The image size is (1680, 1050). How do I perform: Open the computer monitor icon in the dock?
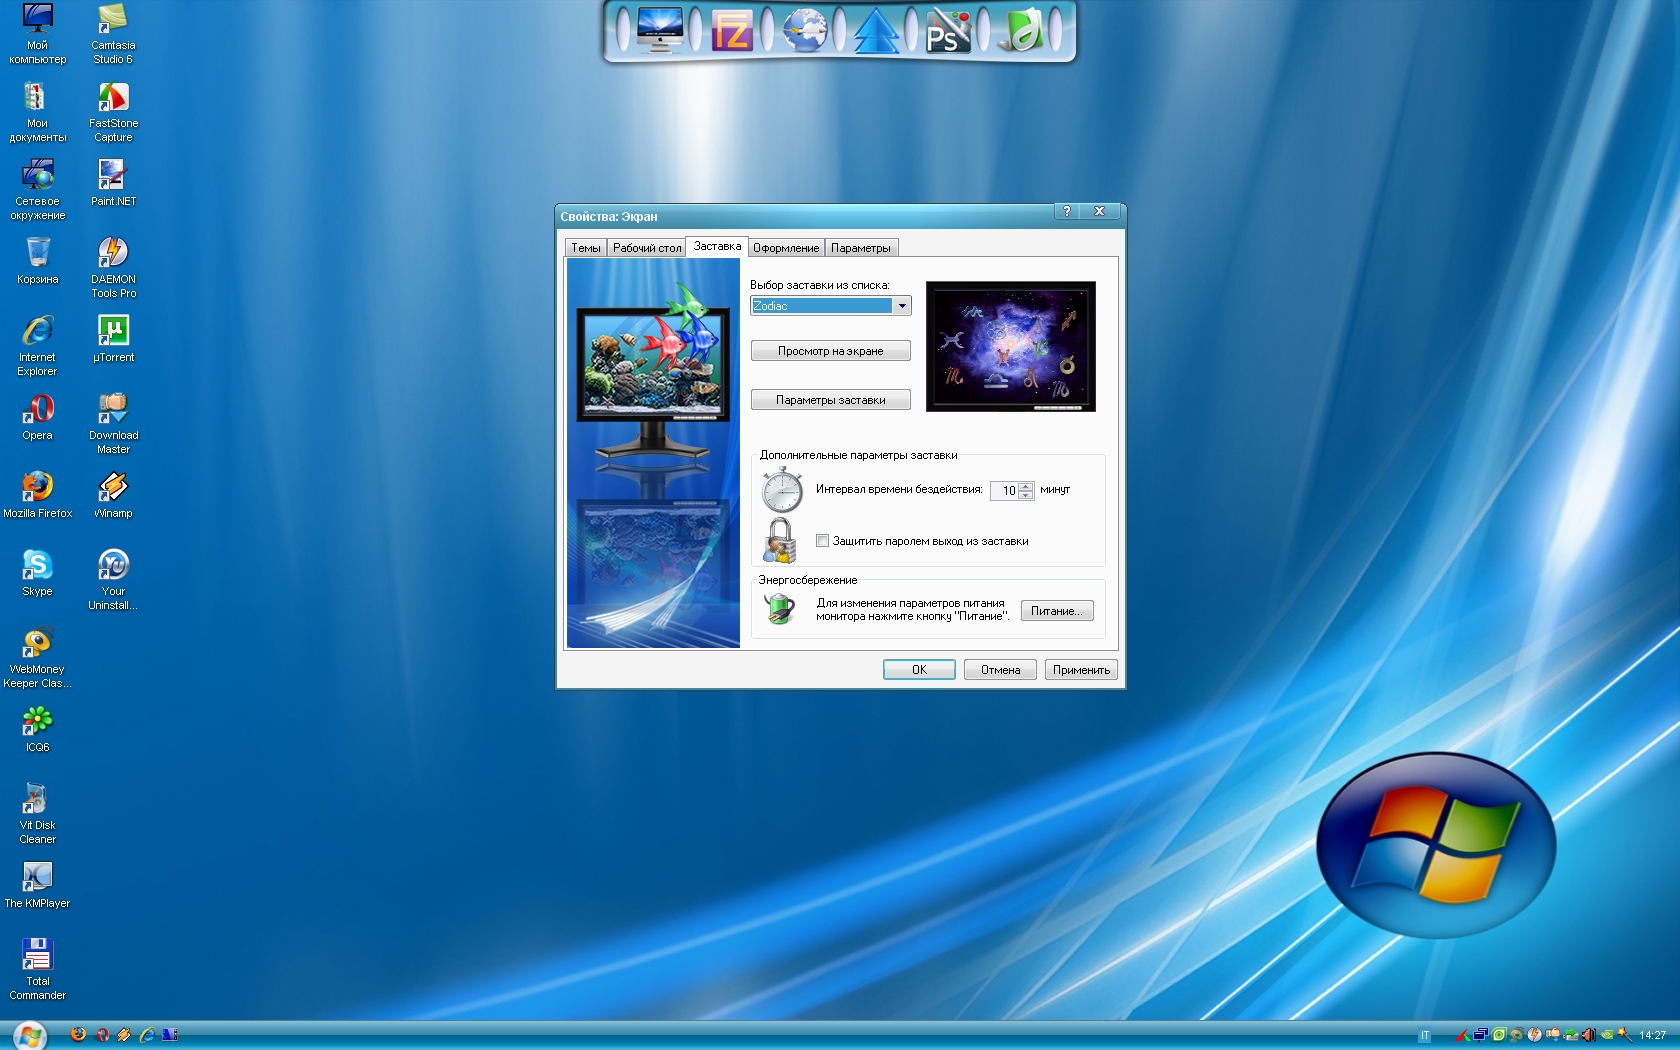pyautogui.click(x=659, y=30)
